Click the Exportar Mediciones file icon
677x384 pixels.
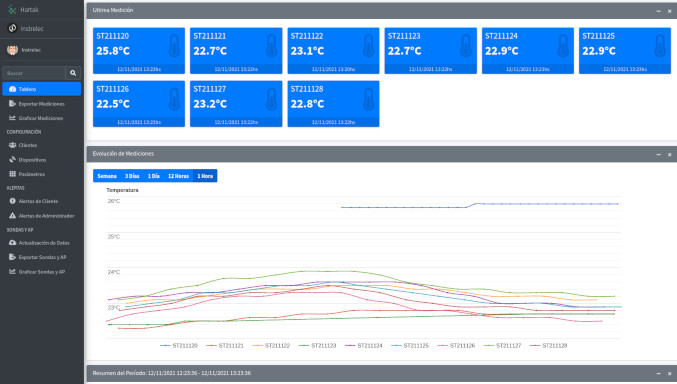pos(13,104)
